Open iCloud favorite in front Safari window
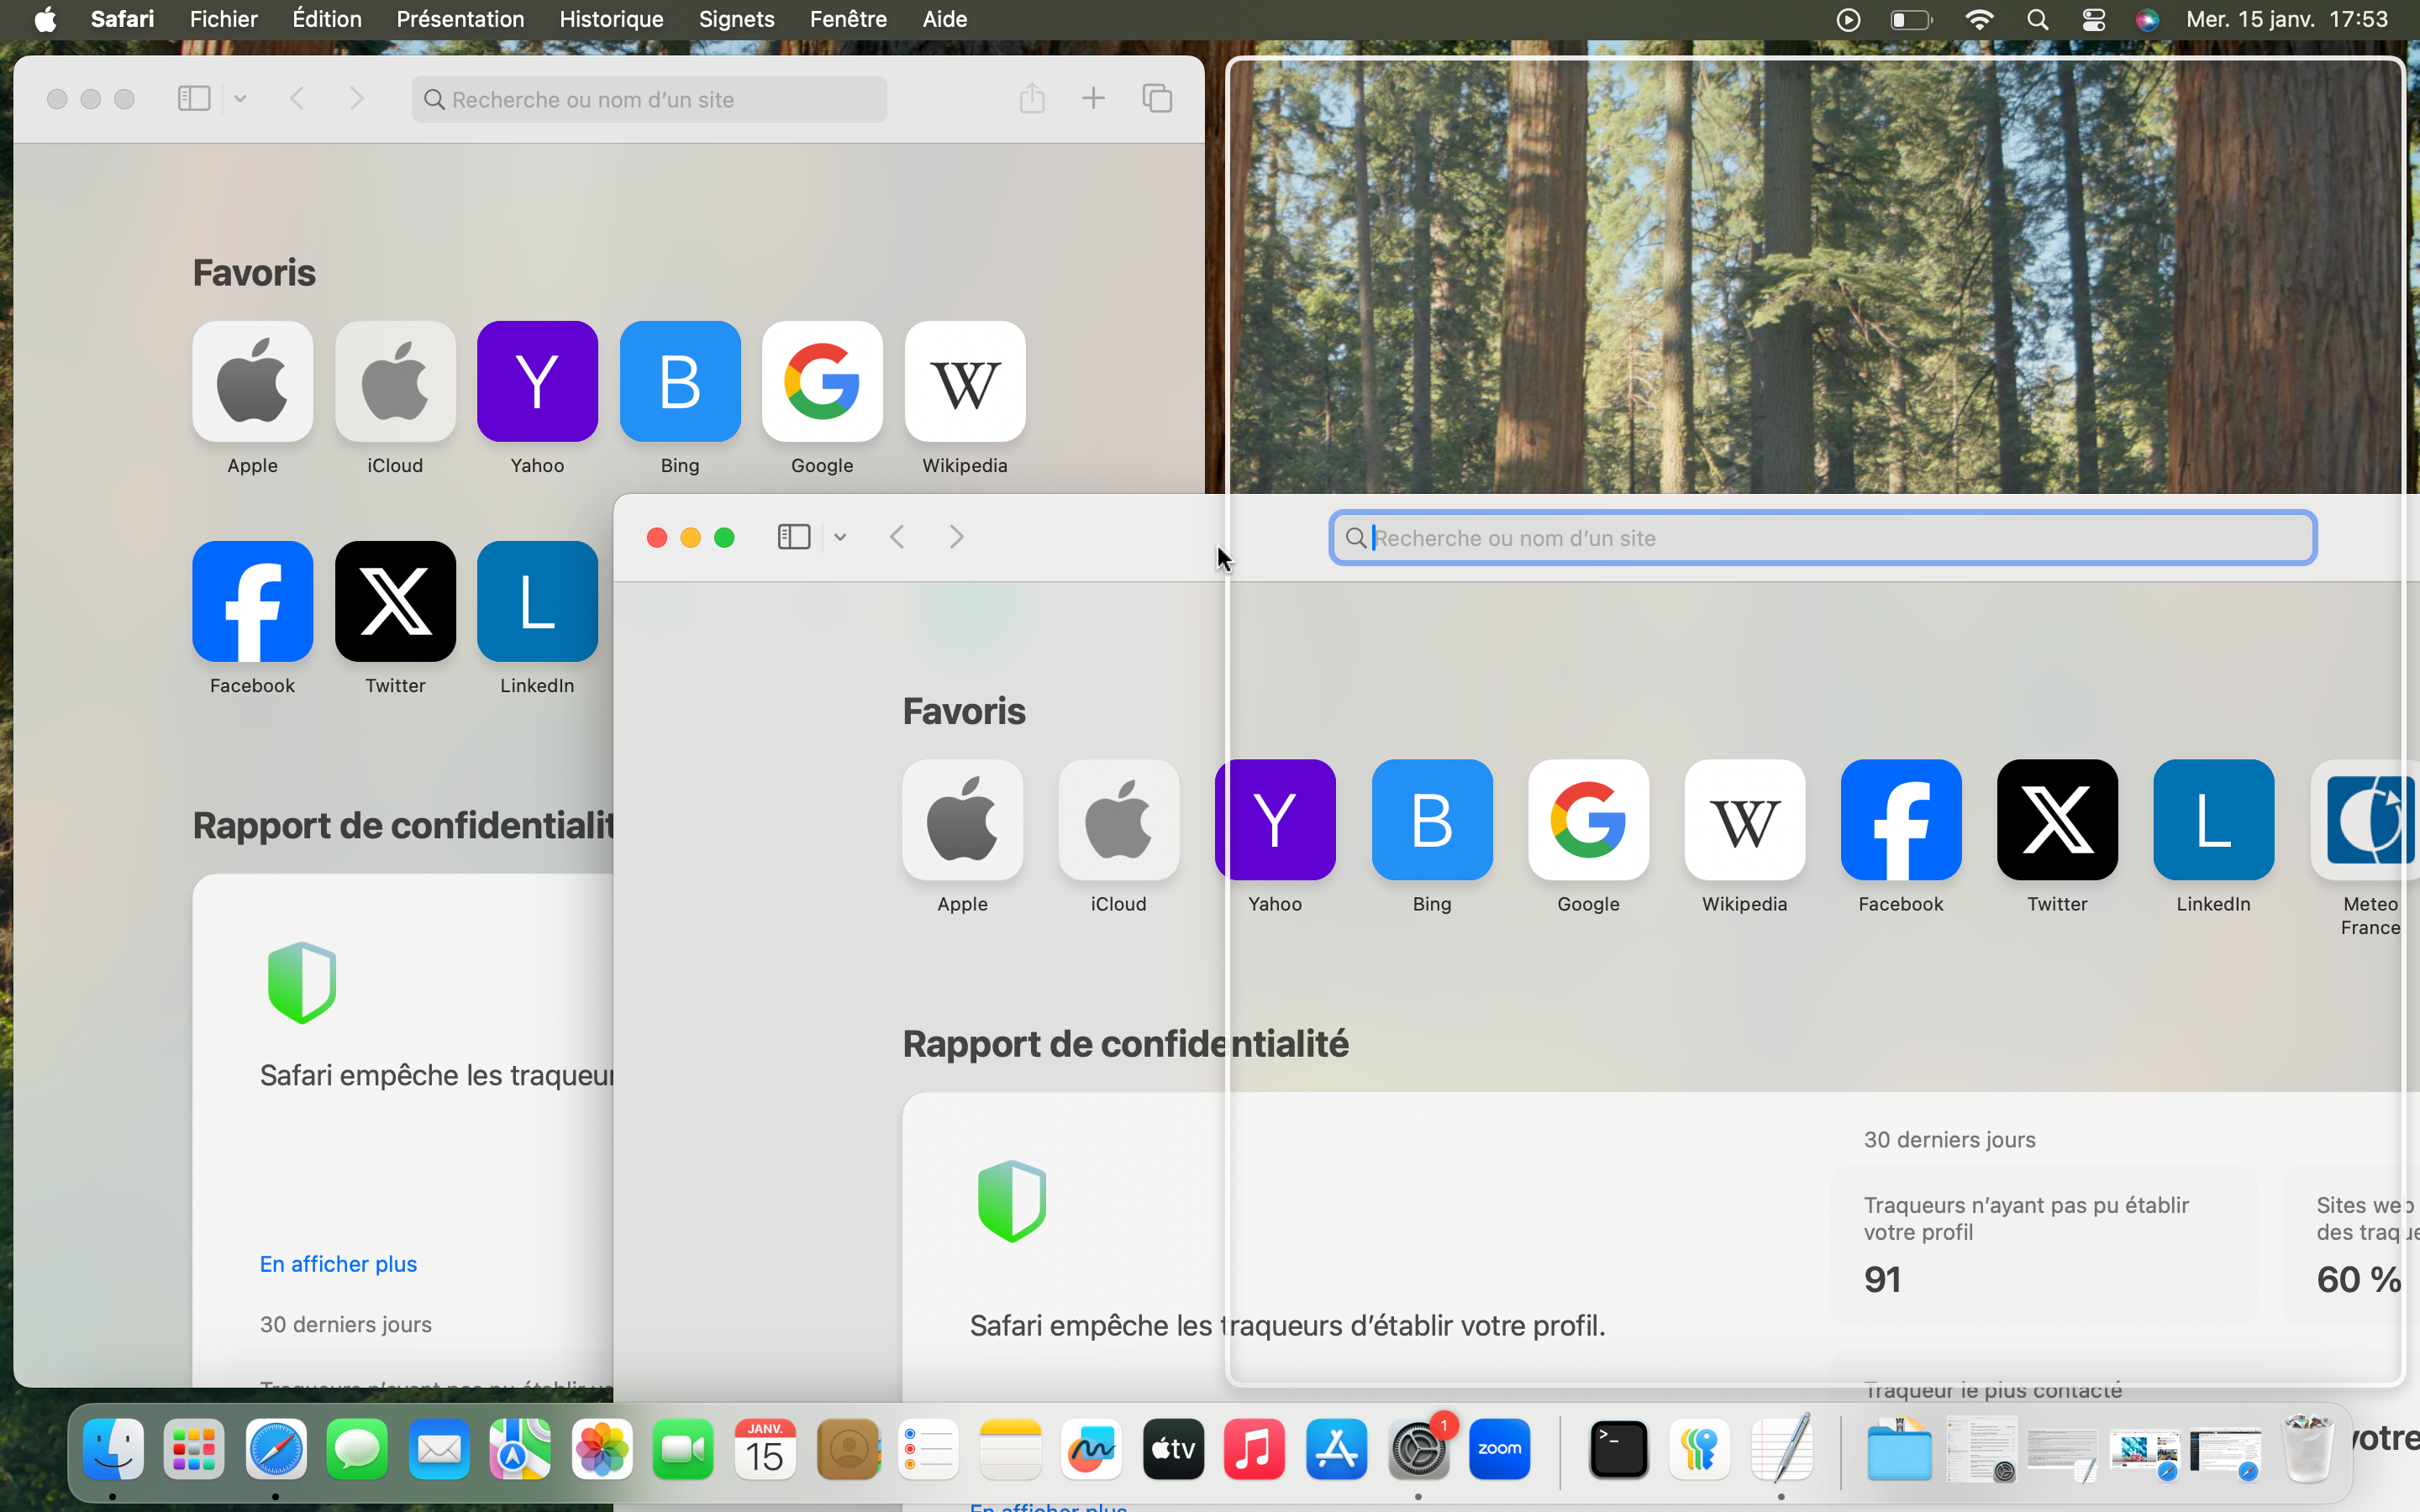This screenshot has height=1512, width=2420. pyautogui.click(x=1118, y=820)
